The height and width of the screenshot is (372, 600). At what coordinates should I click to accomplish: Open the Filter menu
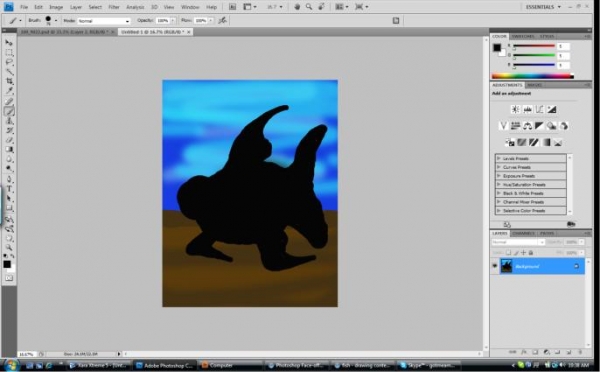tap(114, 7)
